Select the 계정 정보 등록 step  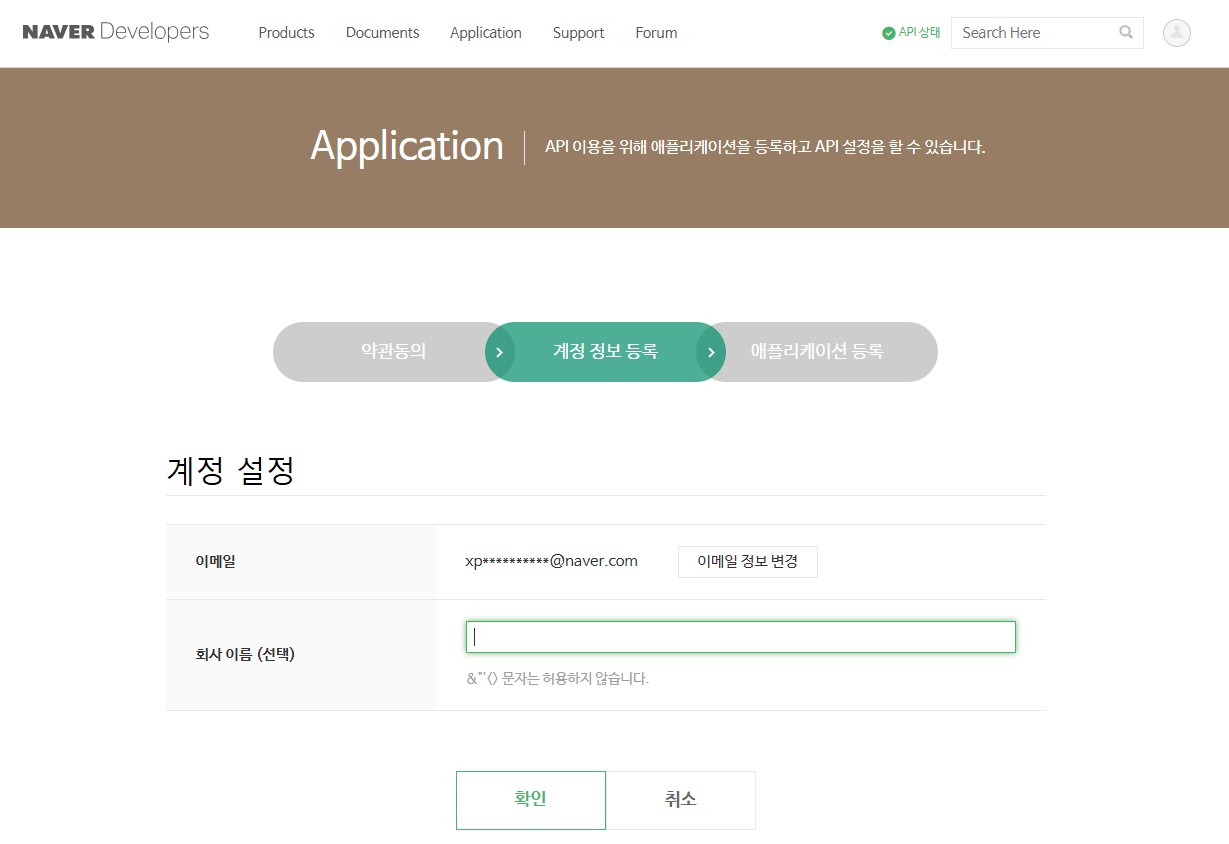point(605,352)
